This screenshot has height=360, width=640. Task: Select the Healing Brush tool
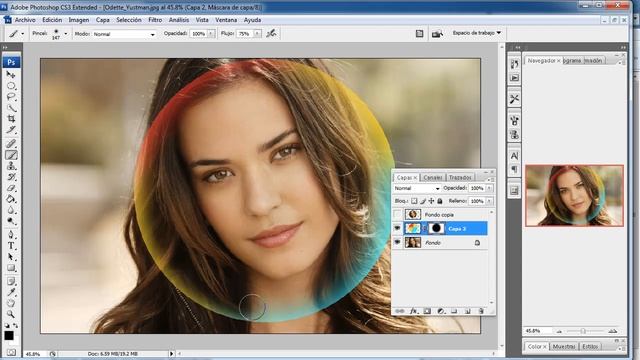tap(11, 144)
